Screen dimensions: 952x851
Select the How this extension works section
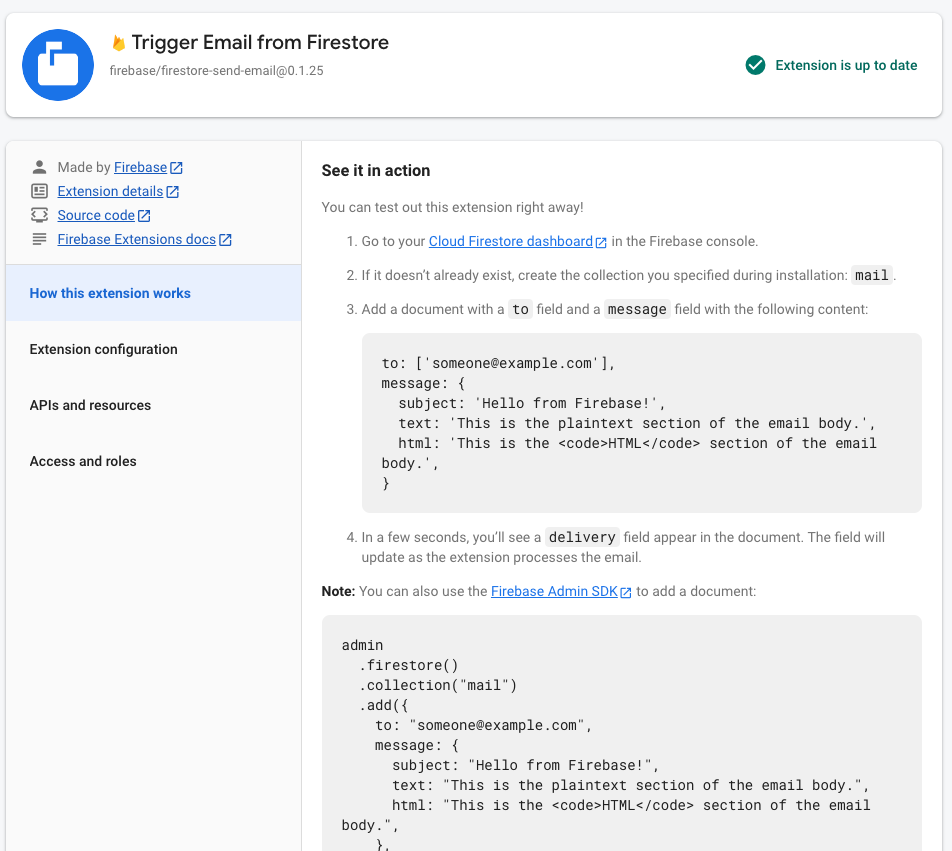point(110,293)
